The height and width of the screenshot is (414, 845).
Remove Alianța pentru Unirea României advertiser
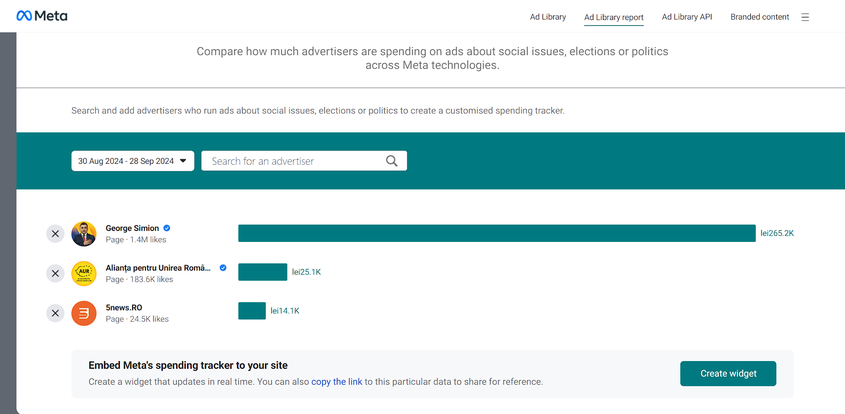click(55, 273)
